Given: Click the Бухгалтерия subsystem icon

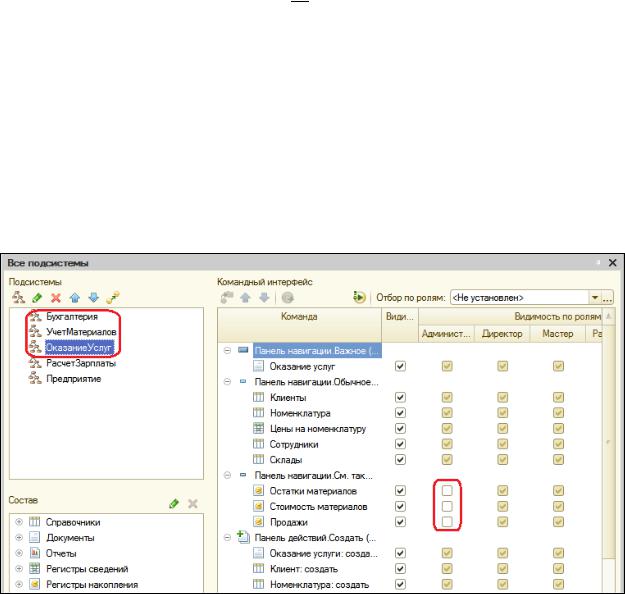Looking at the screenshot, I should 35,317.
